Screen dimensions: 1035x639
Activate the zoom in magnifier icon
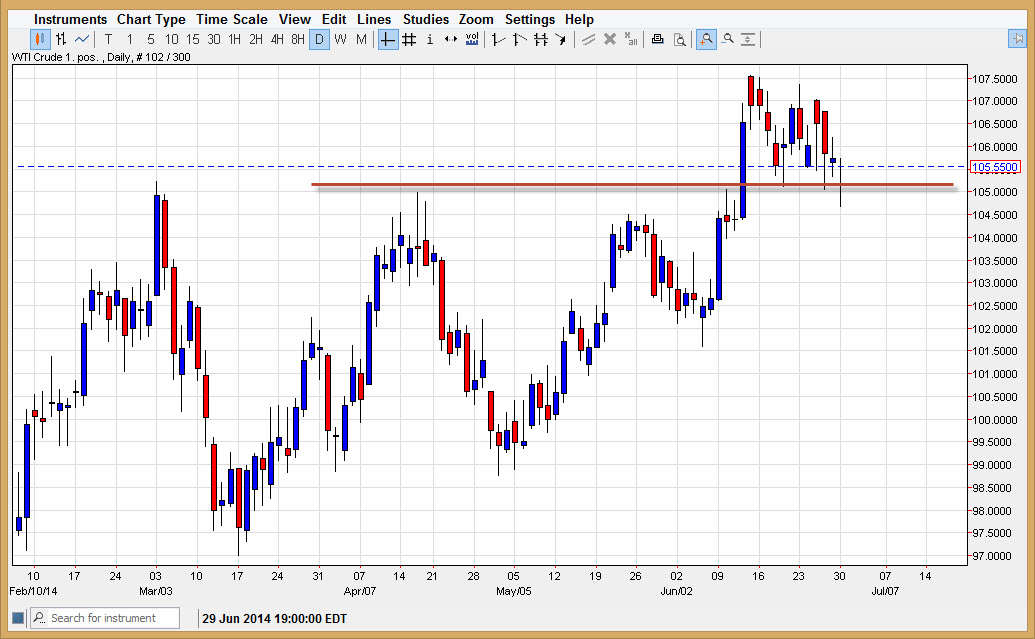pyautogui.click(x=706, y=39)
